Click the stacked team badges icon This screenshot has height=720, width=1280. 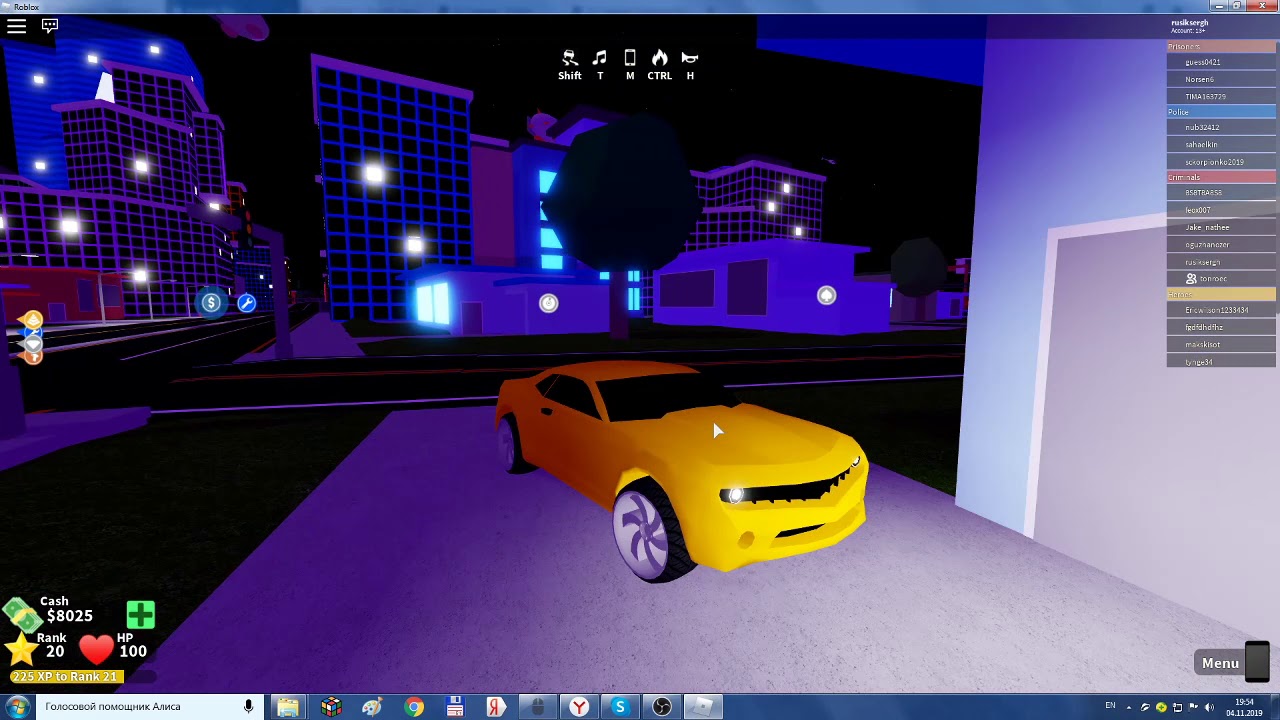[32, 337]
